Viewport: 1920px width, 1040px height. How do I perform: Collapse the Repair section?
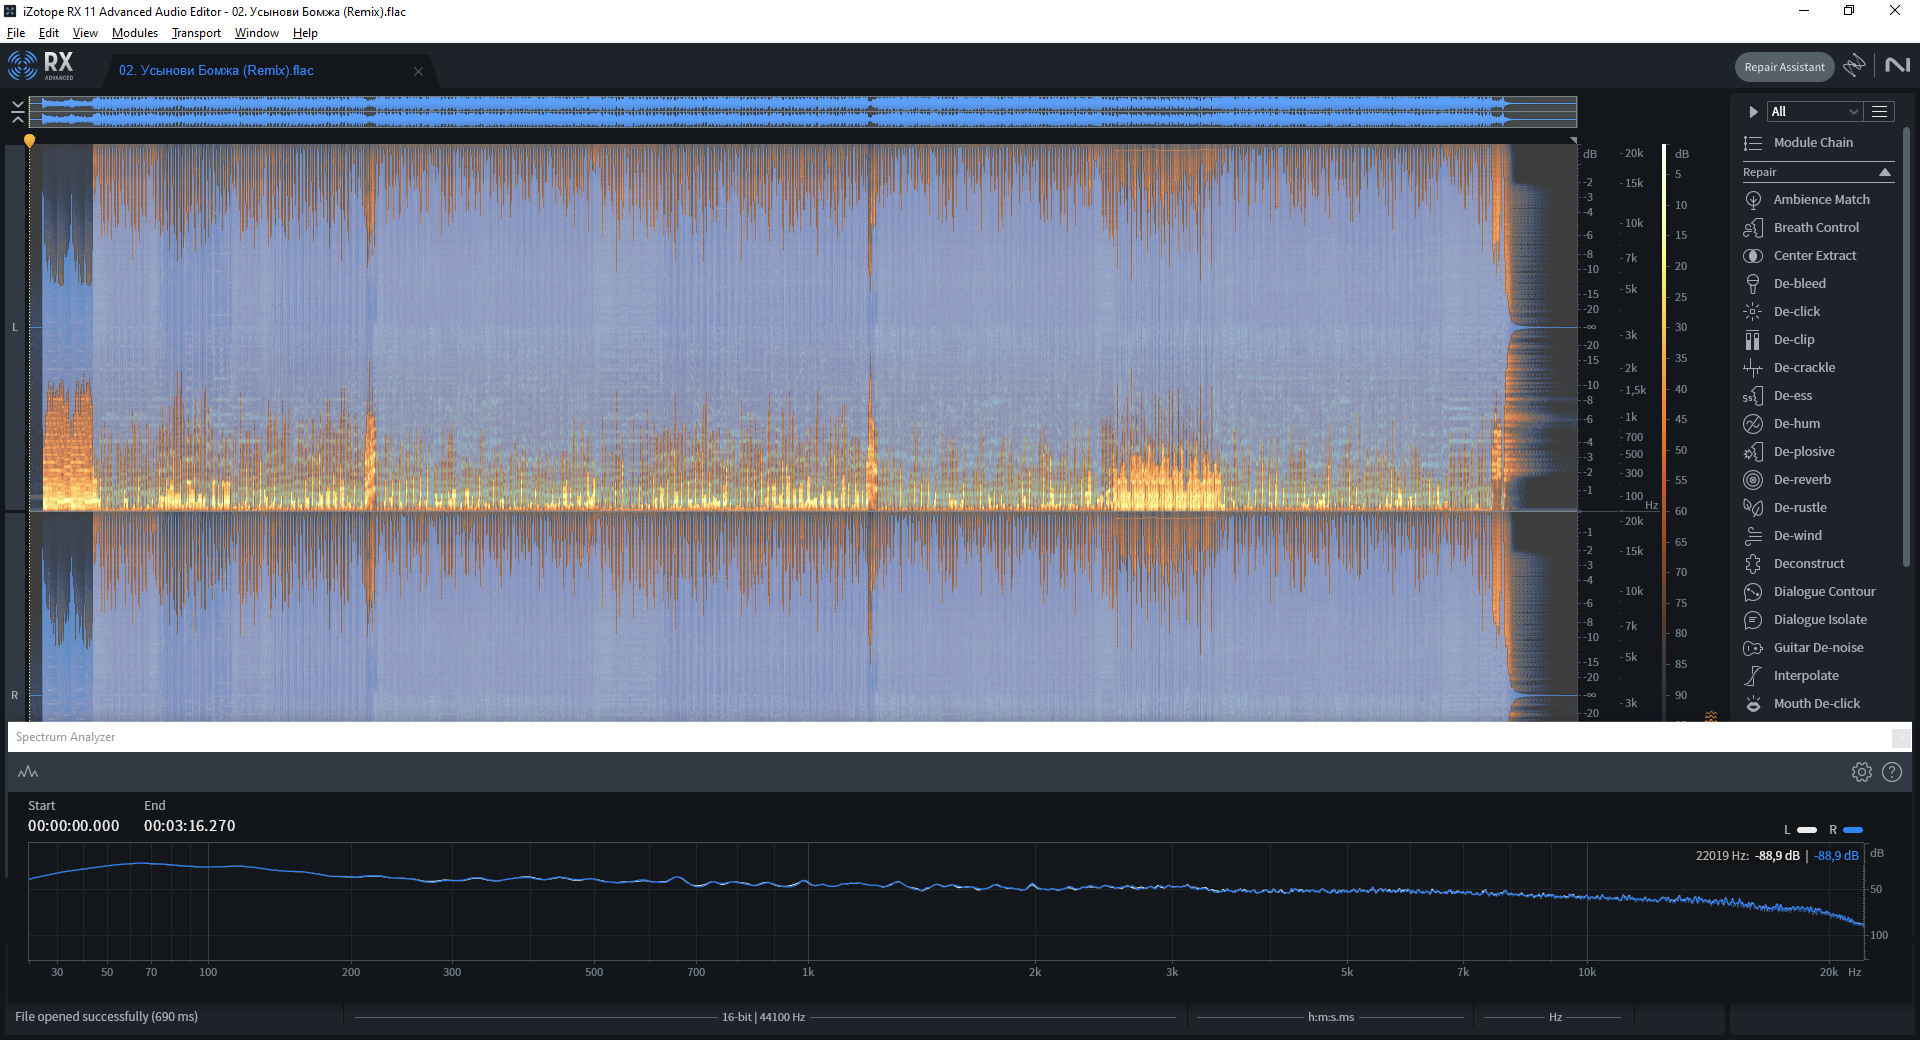pyautogui.click(x=1885, y=172)
